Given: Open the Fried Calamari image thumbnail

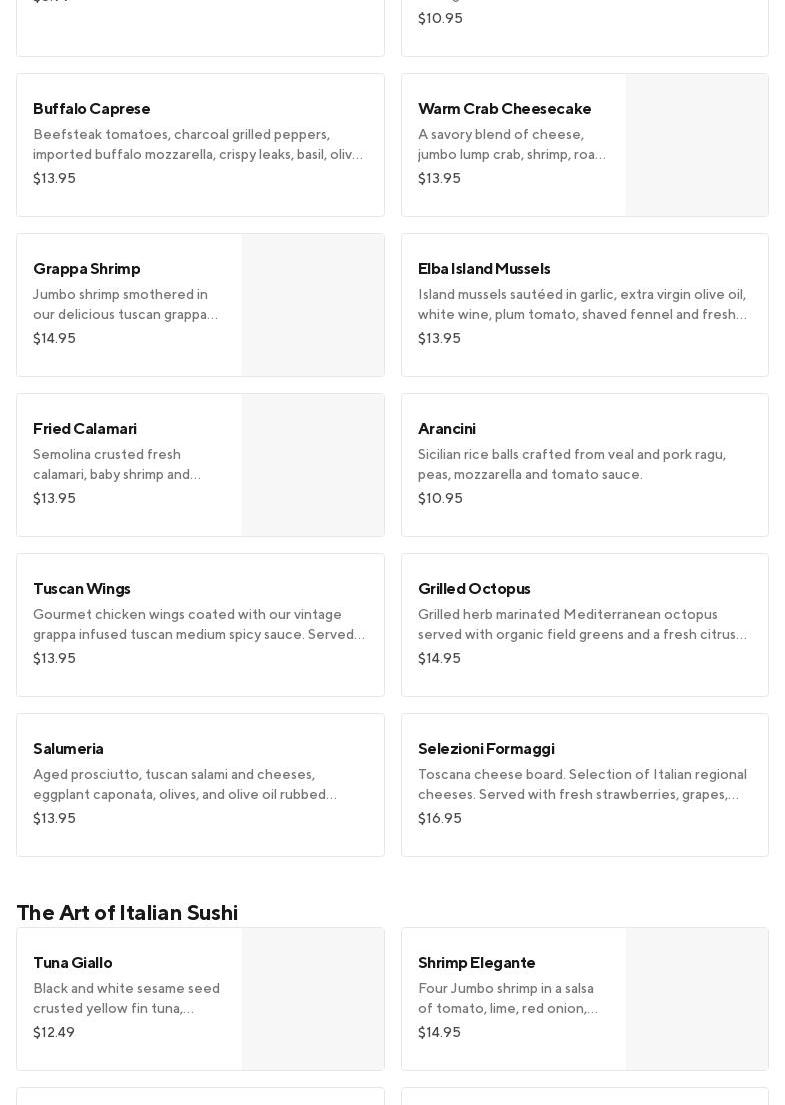Looking at the screenshot, I should point(313,465).
